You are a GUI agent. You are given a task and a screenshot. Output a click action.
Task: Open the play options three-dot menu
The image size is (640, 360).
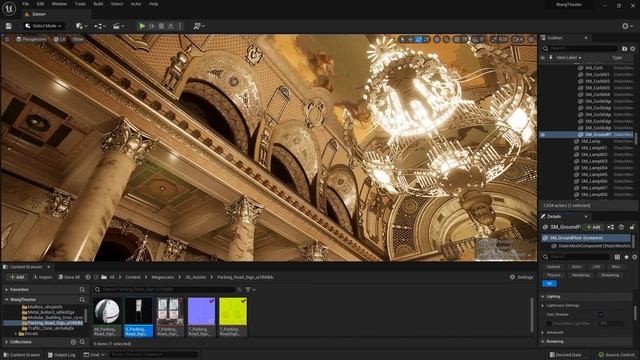[x=180, y=26]
